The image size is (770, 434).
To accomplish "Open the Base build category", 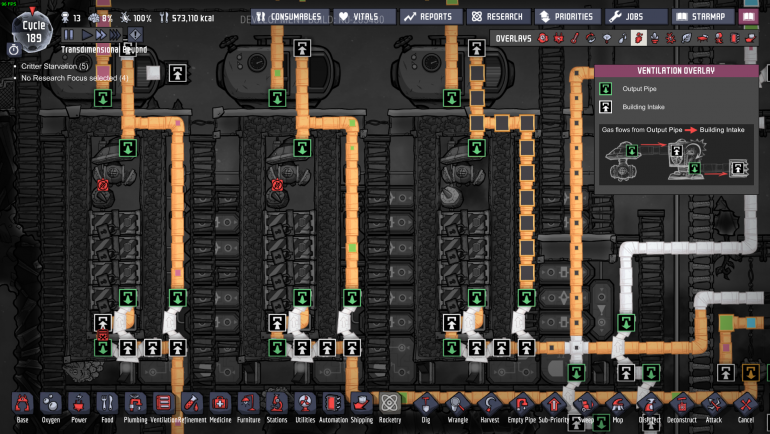I will coord(22,408).
